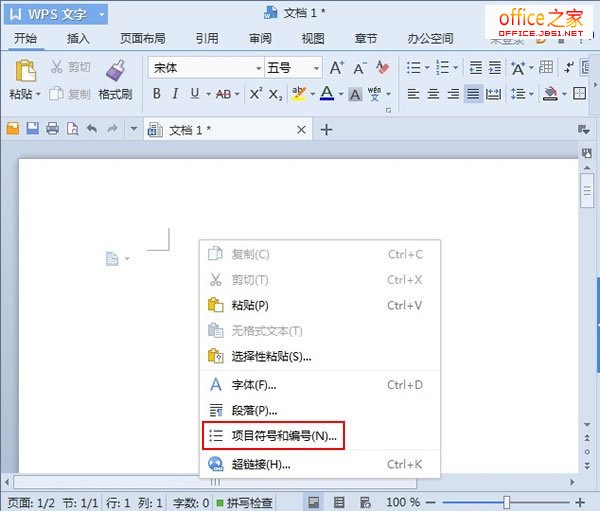Toggle Bold formatting
The image size is (600, 511).
coord(157,93)
